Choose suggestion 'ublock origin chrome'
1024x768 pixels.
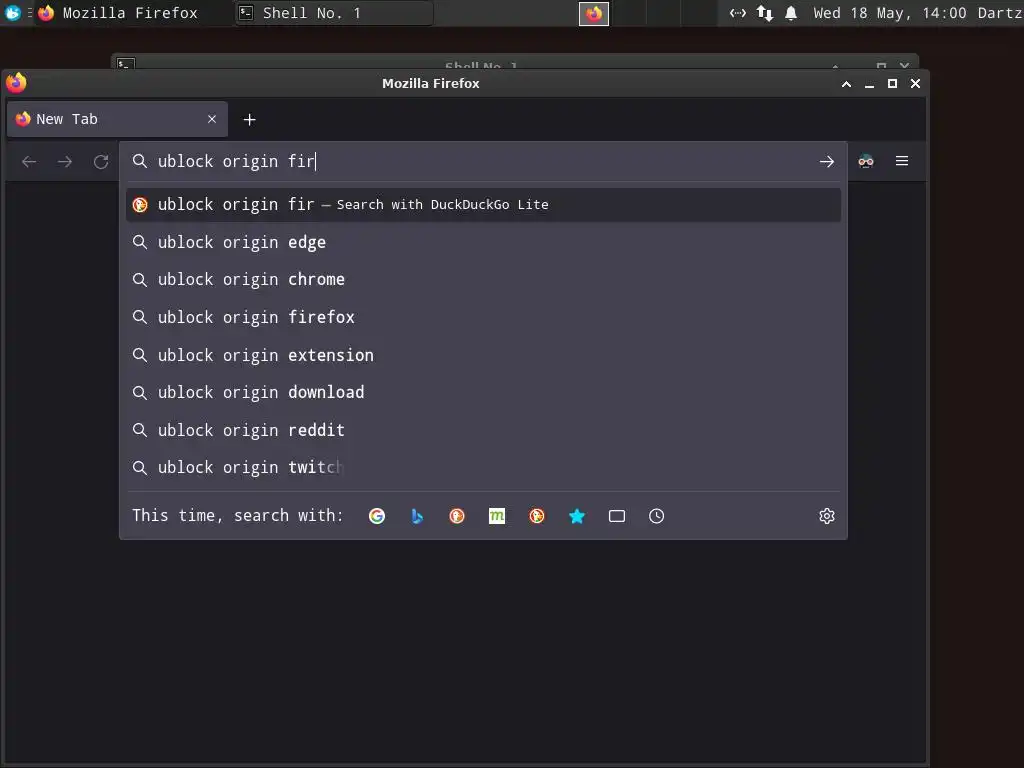483,280
